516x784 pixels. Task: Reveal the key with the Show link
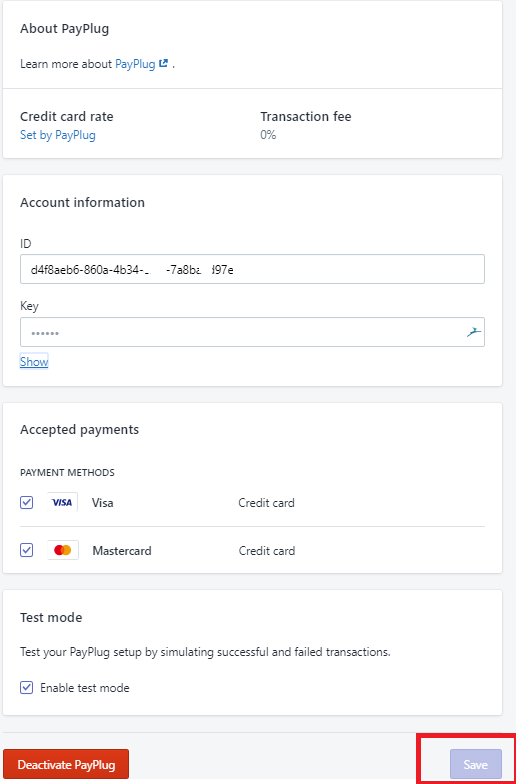click(34, 362)
